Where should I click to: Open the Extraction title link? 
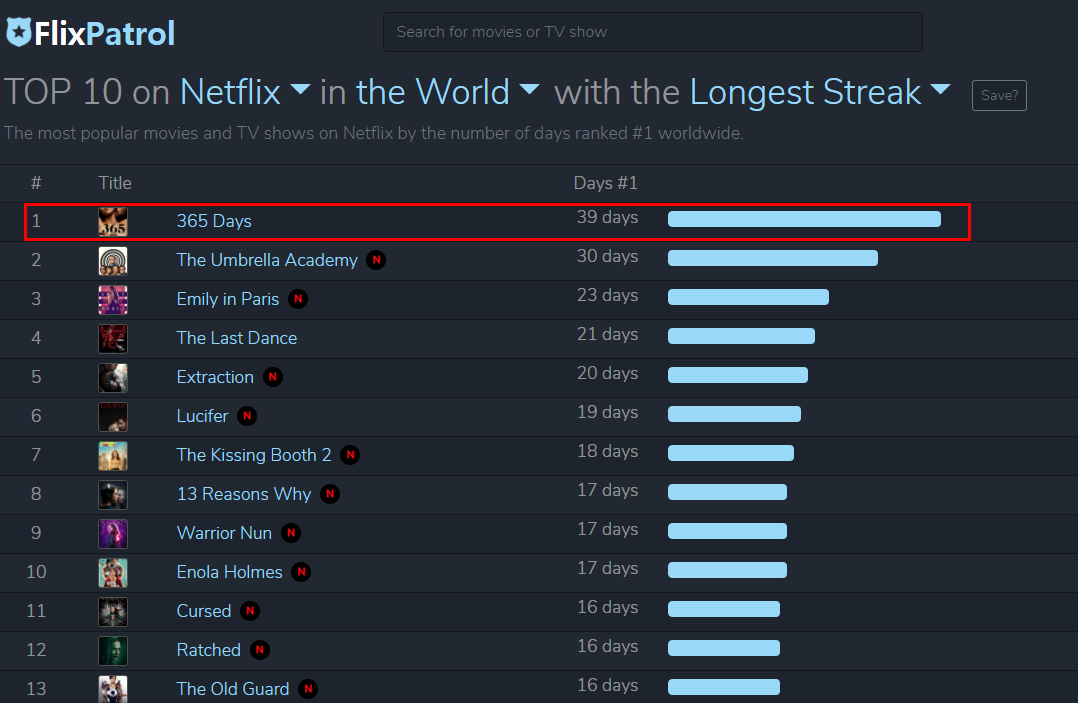pyautogui.click(x=215, y=377)
